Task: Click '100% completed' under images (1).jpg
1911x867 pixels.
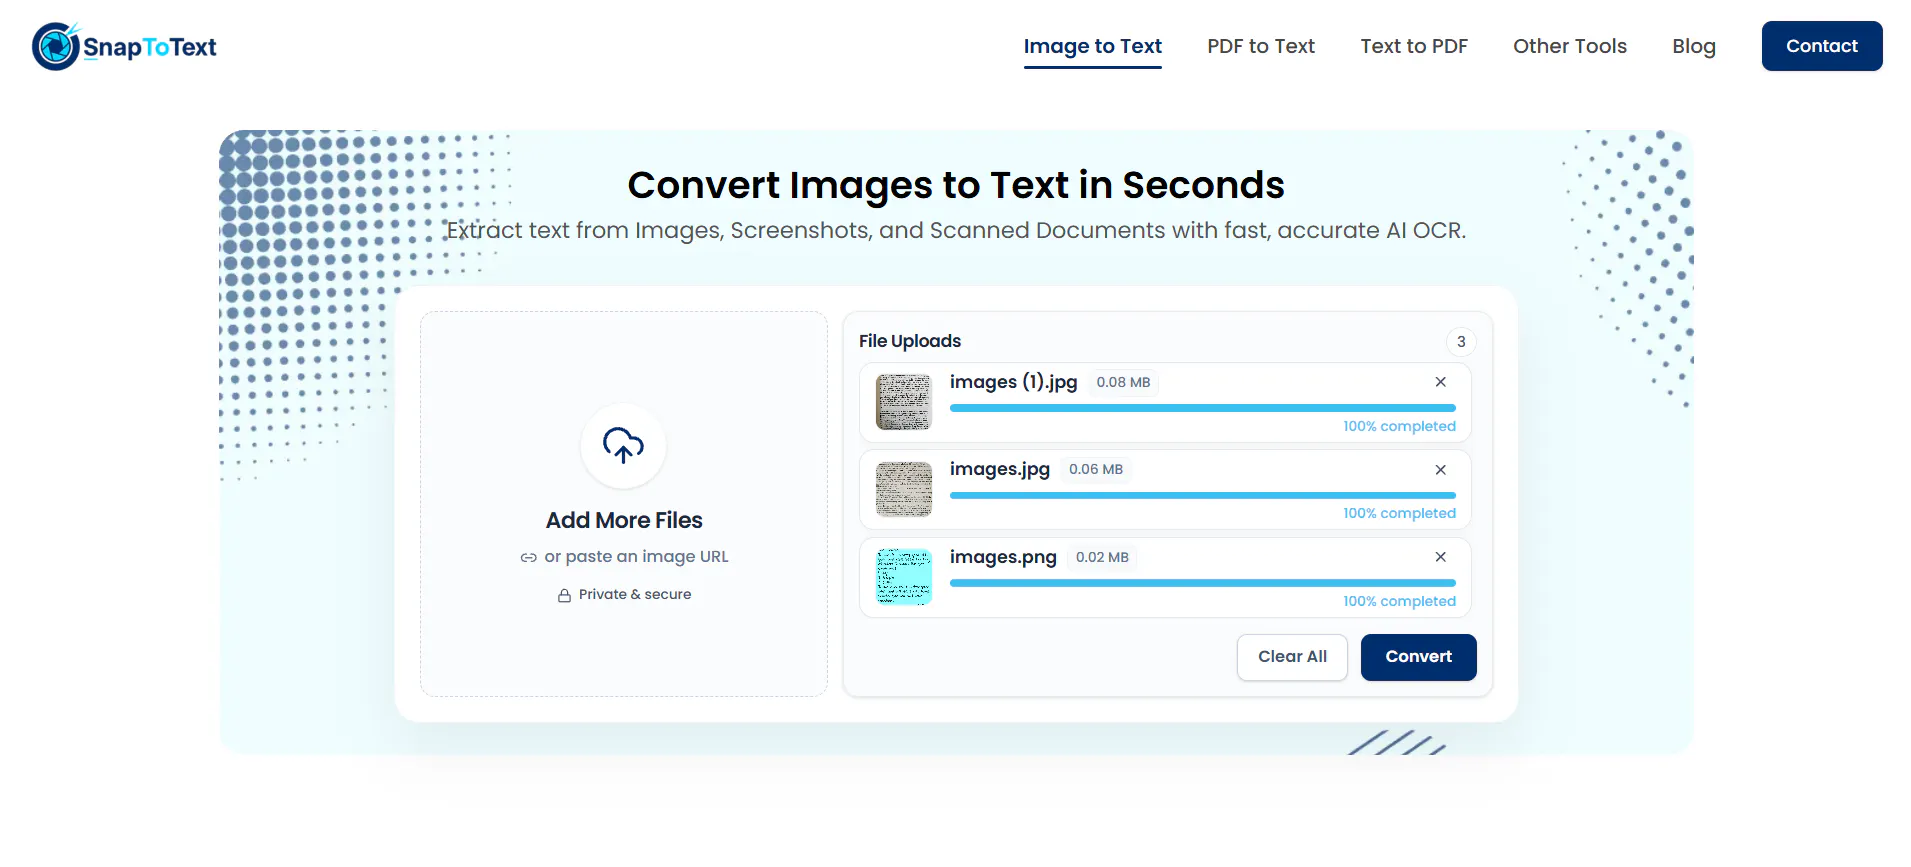Action: pos(1399,426)
